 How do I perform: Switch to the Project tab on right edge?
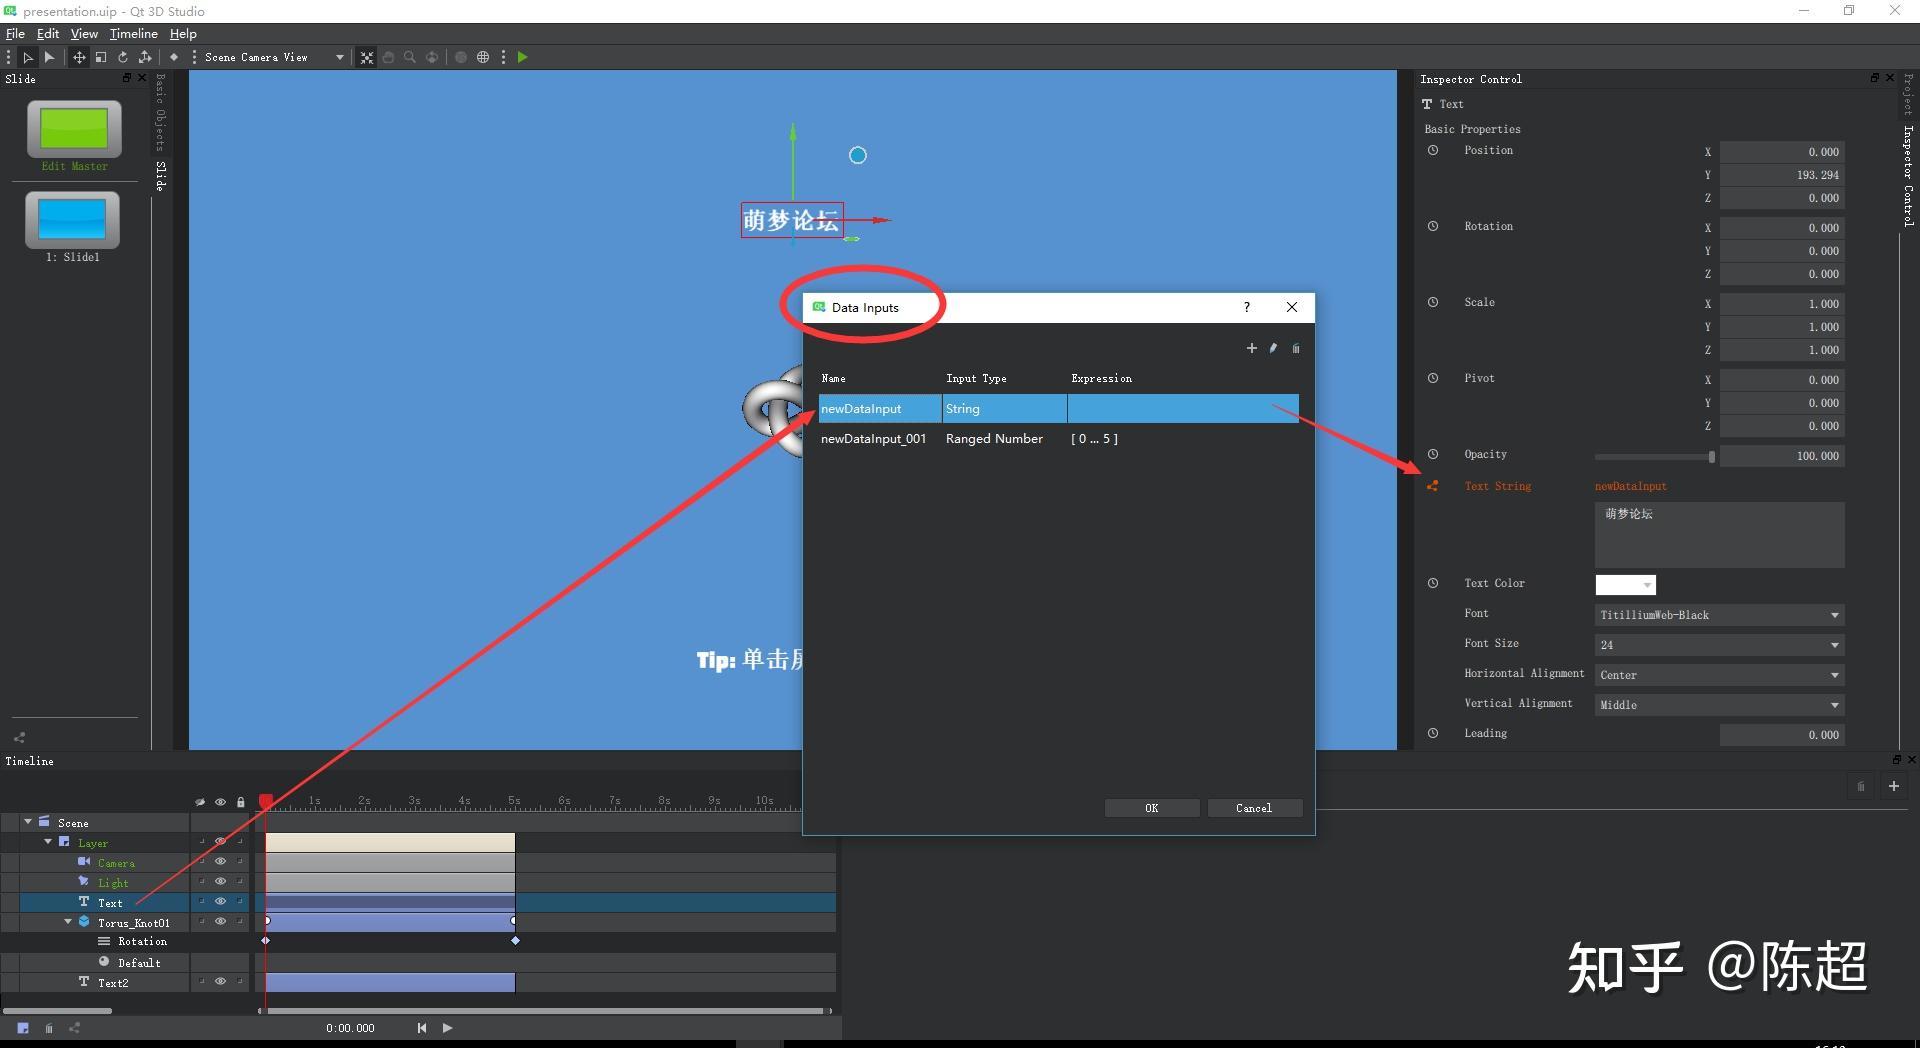(x=1908, y=95)
